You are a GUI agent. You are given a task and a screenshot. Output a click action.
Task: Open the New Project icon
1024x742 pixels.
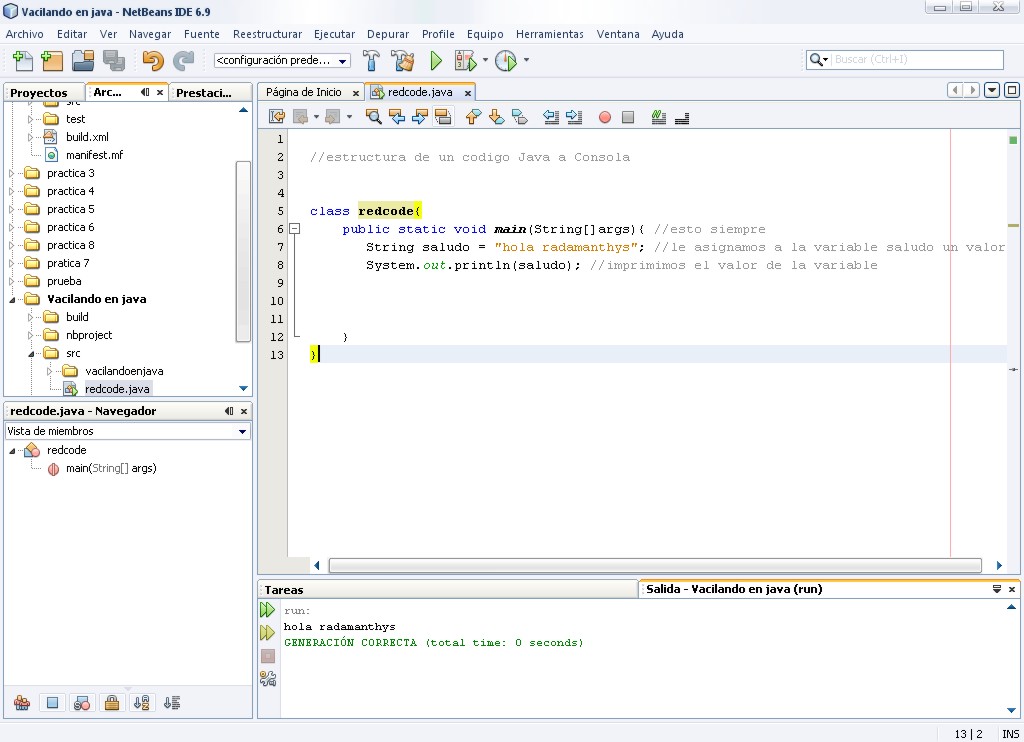[x=51, y=60]
